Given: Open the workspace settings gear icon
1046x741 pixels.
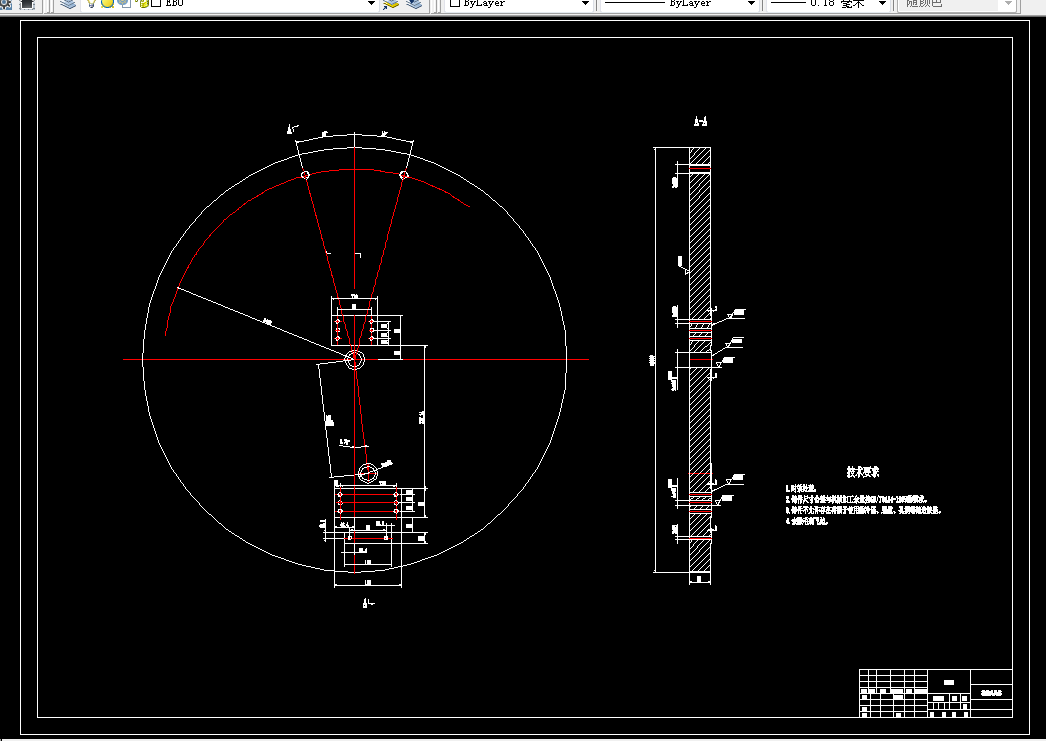Looking at the screenshot, I should point(5,3).
